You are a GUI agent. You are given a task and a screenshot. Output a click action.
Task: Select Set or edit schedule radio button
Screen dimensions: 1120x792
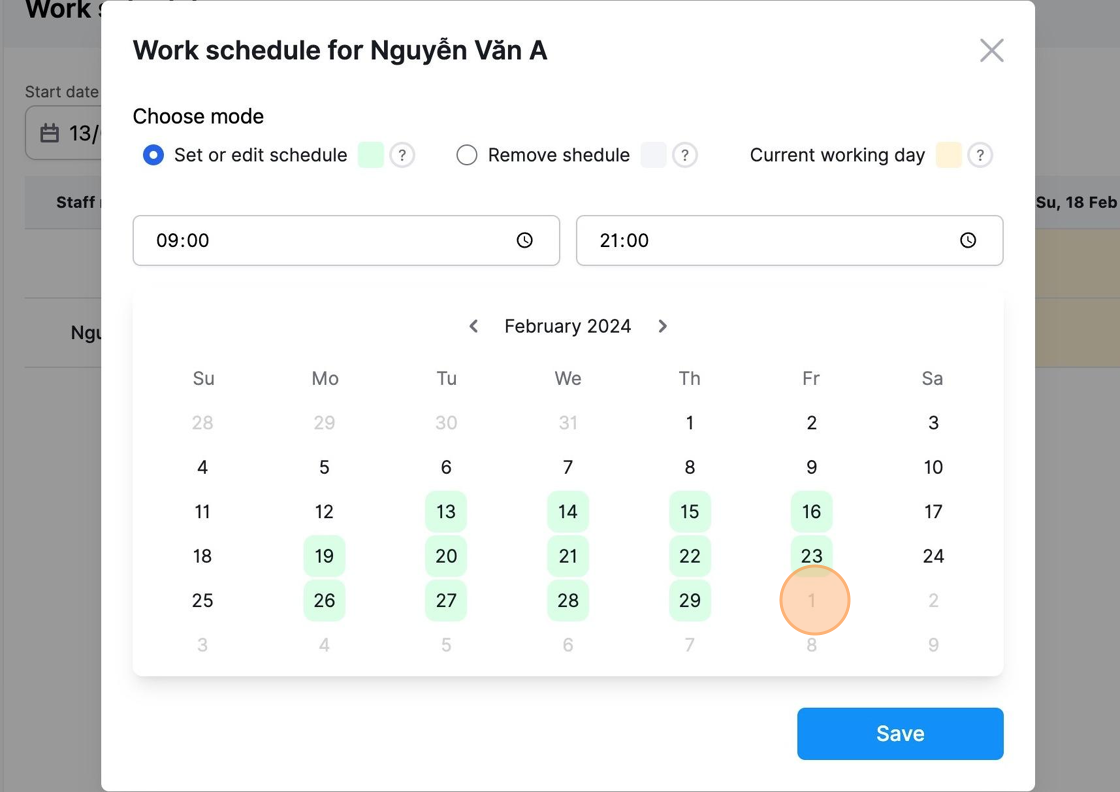click(x=153, y=155)
